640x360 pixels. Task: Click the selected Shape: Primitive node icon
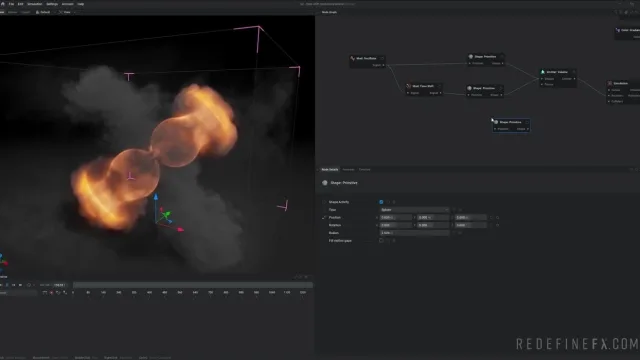coord(496,122)
